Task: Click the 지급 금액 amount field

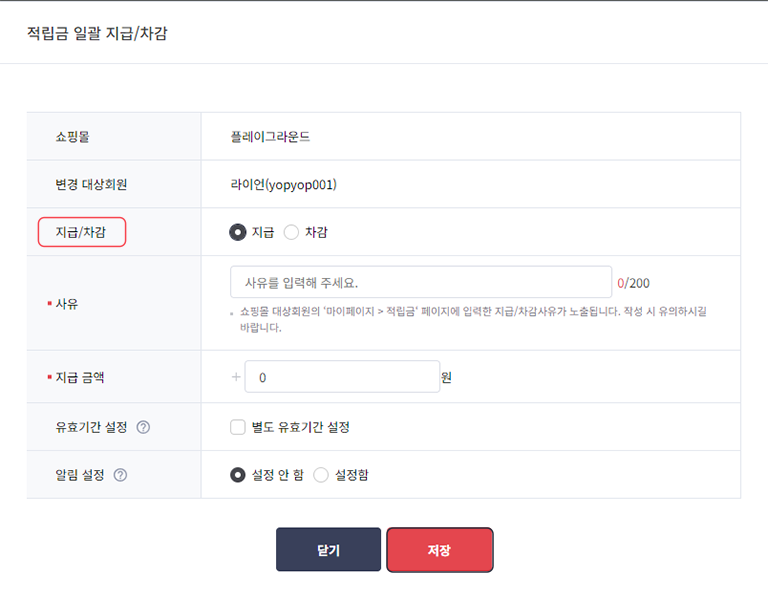Action: [x=342, y=377]
